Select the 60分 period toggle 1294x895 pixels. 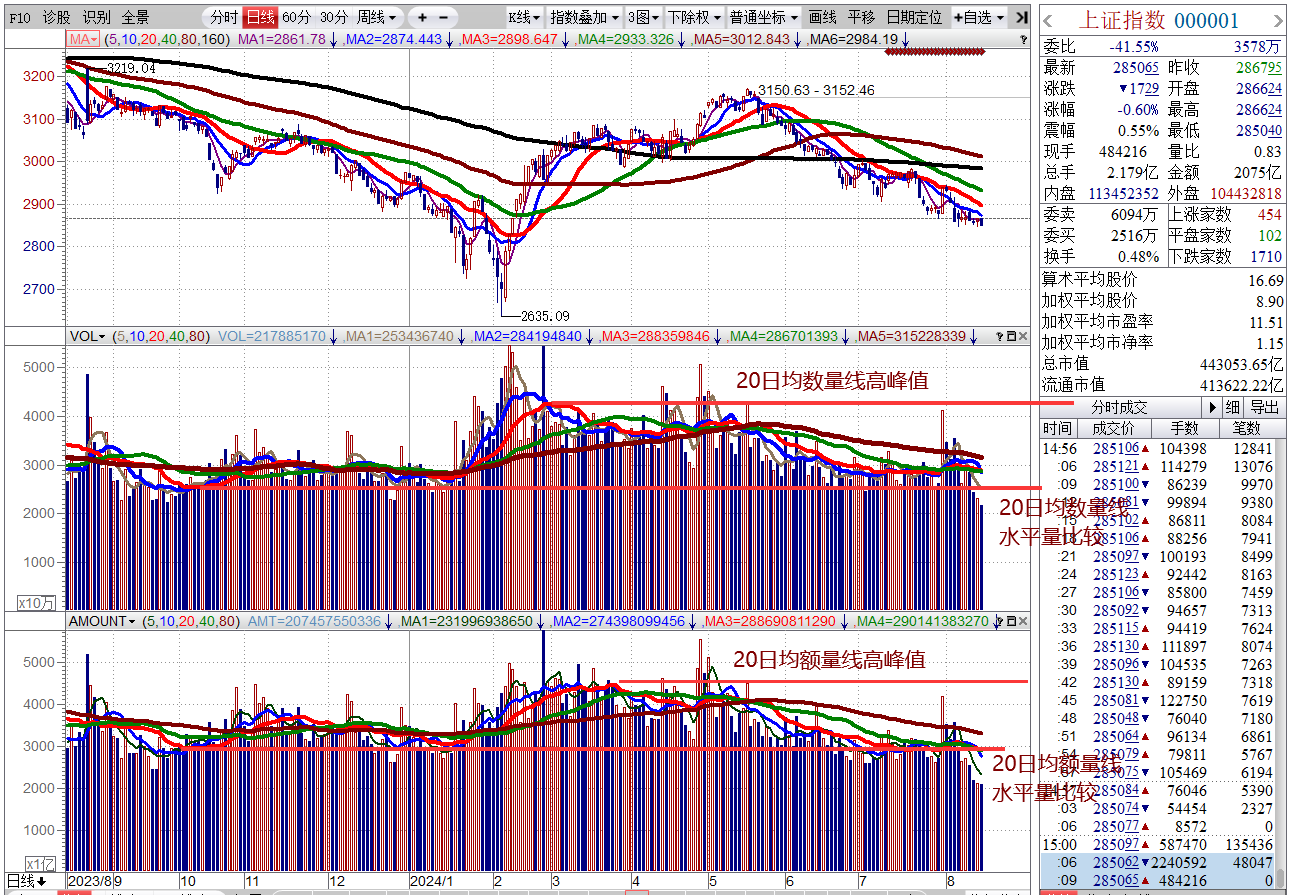(296, 17)
